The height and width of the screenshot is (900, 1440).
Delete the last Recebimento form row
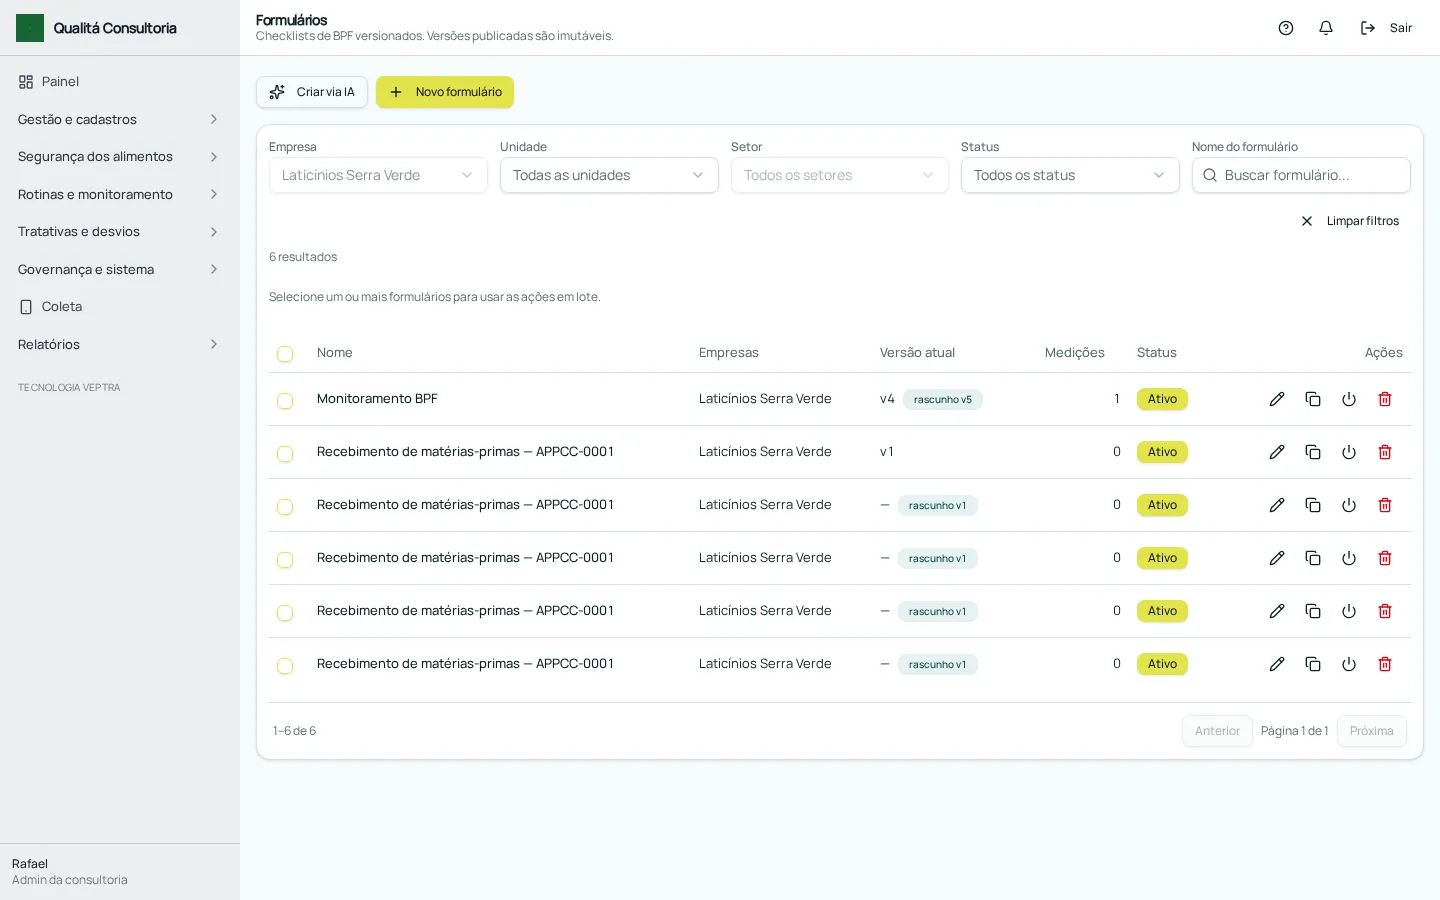(1385, 664)
